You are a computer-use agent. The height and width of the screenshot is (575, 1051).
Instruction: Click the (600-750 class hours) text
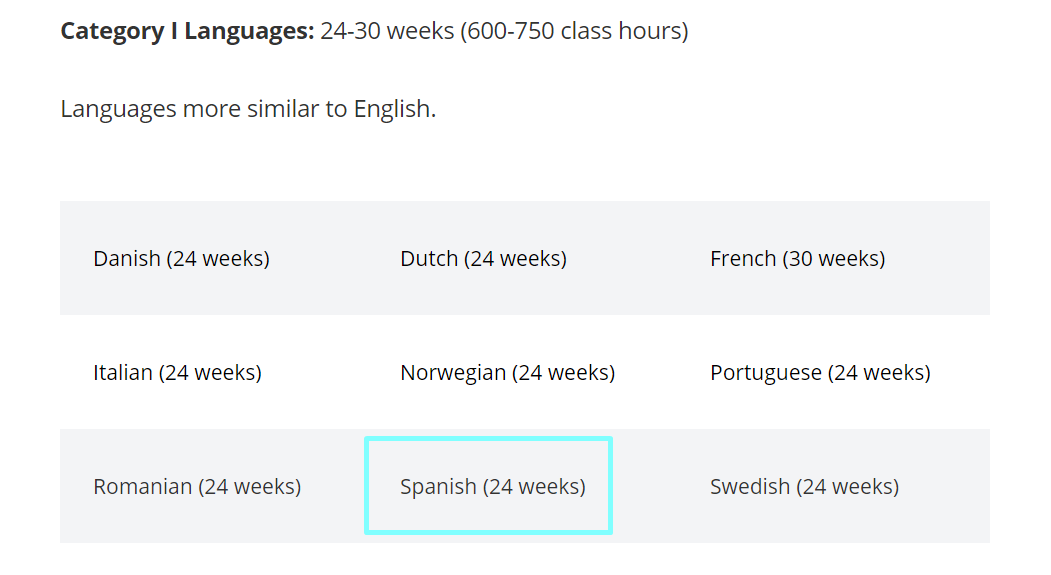pyautogui.click(x=574, y=31)
